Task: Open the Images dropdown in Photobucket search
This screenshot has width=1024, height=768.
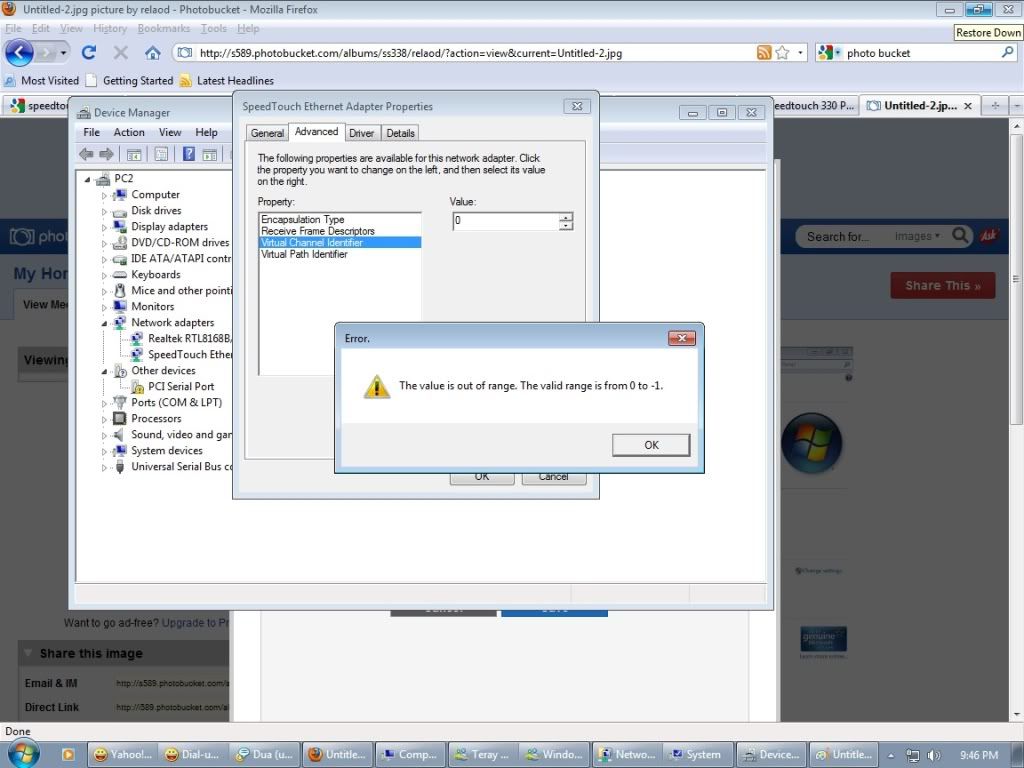Action: point(917,236)
